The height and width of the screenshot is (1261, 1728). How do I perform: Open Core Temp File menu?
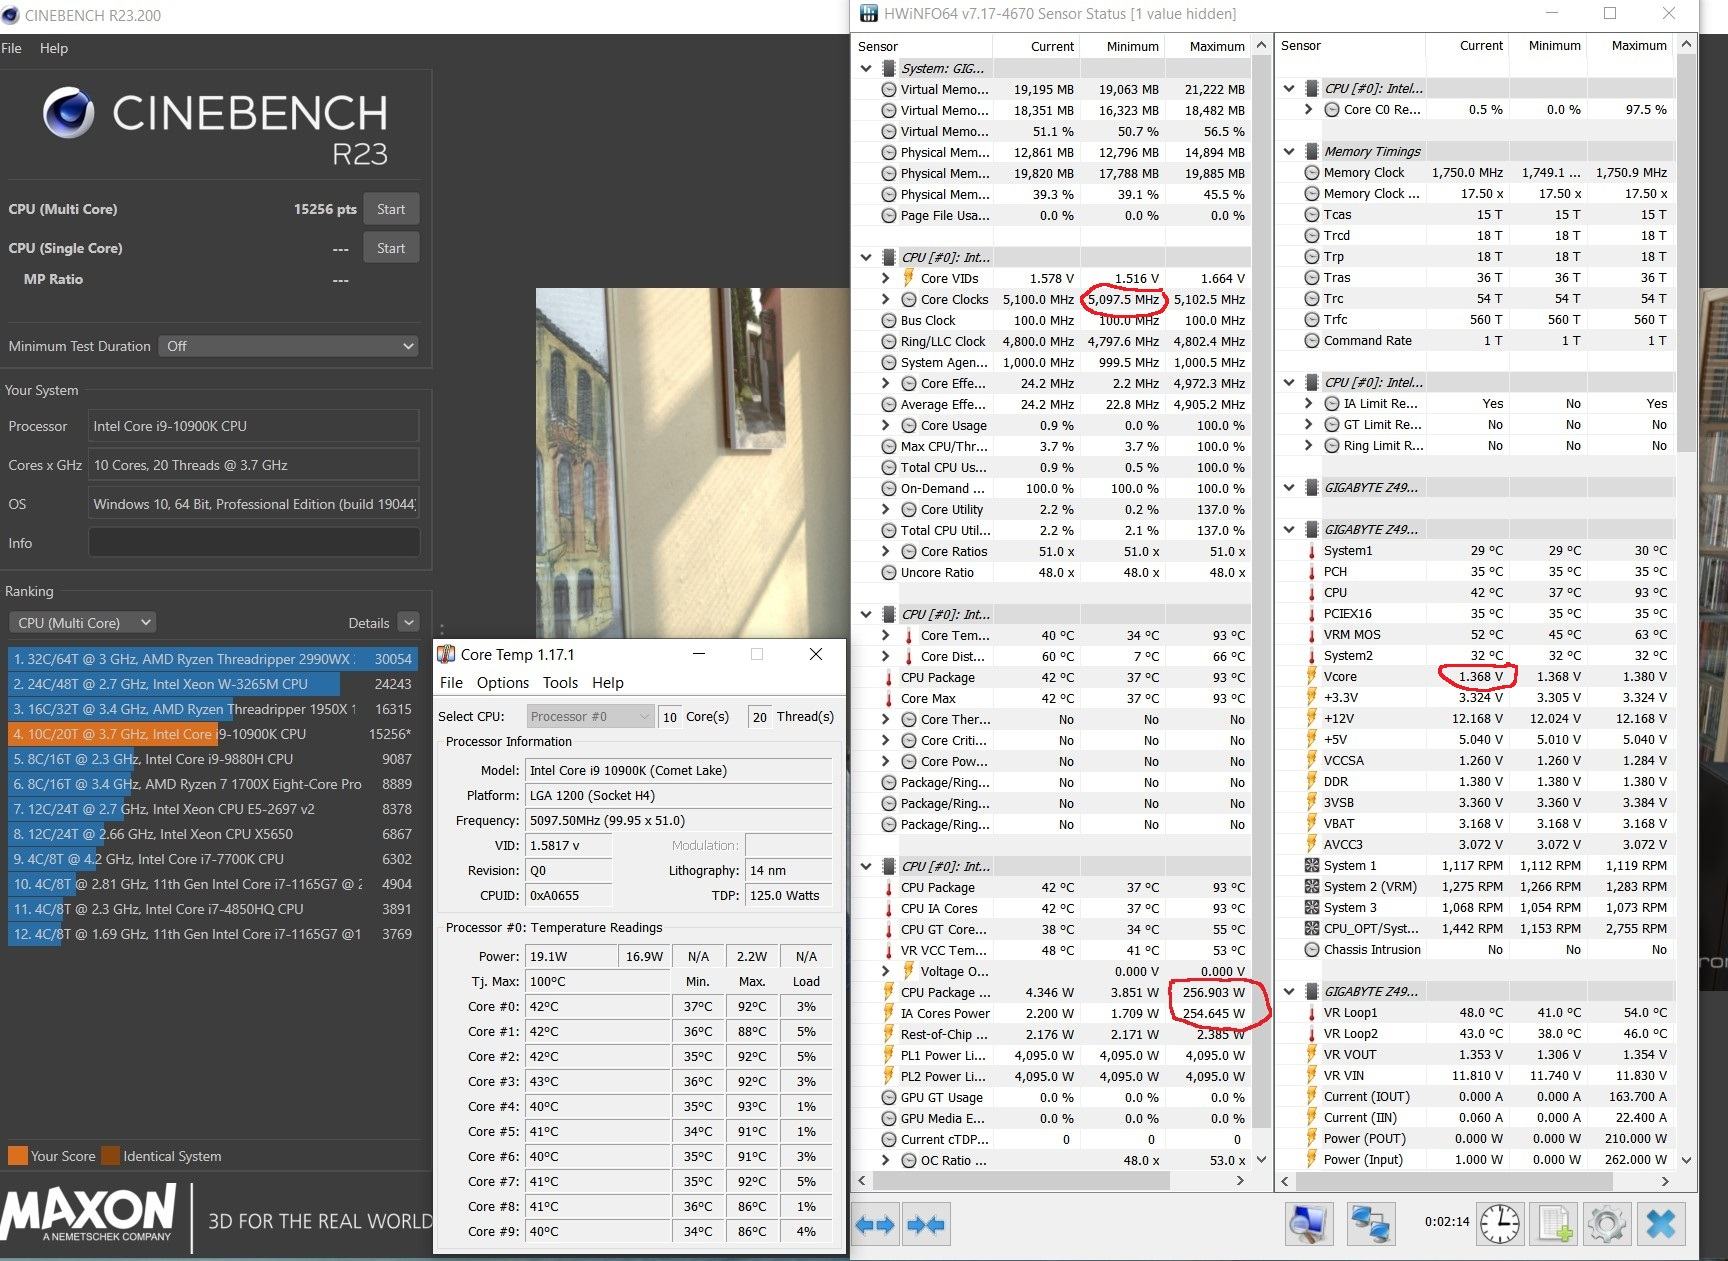(452, 682)
